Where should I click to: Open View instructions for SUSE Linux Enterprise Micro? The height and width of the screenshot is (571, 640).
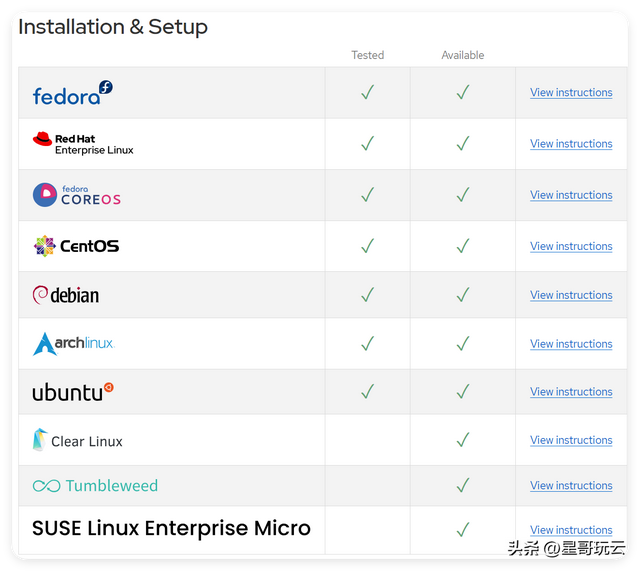click(x=571, y=530)
